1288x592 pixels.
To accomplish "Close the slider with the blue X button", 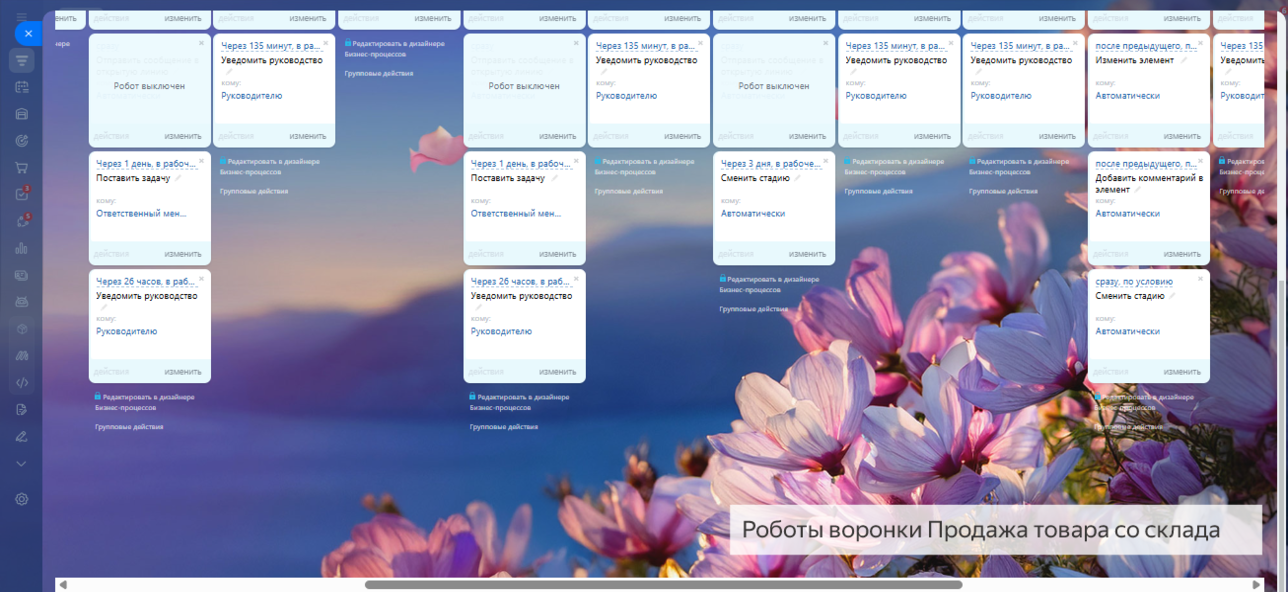I will [x=28, y=33].
